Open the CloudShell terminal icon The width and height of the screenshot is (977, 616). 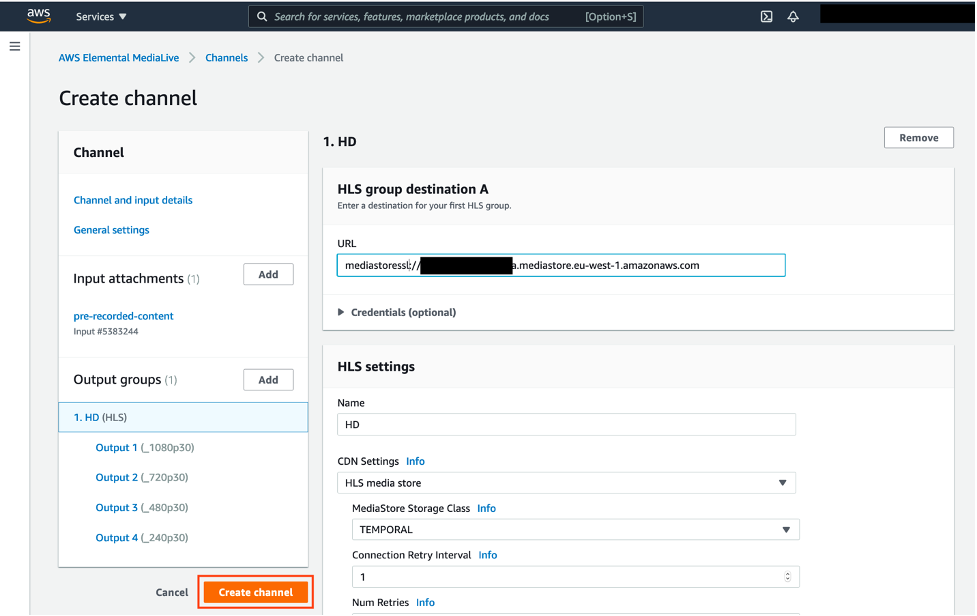pyautogui.click(x=765, y=16)
